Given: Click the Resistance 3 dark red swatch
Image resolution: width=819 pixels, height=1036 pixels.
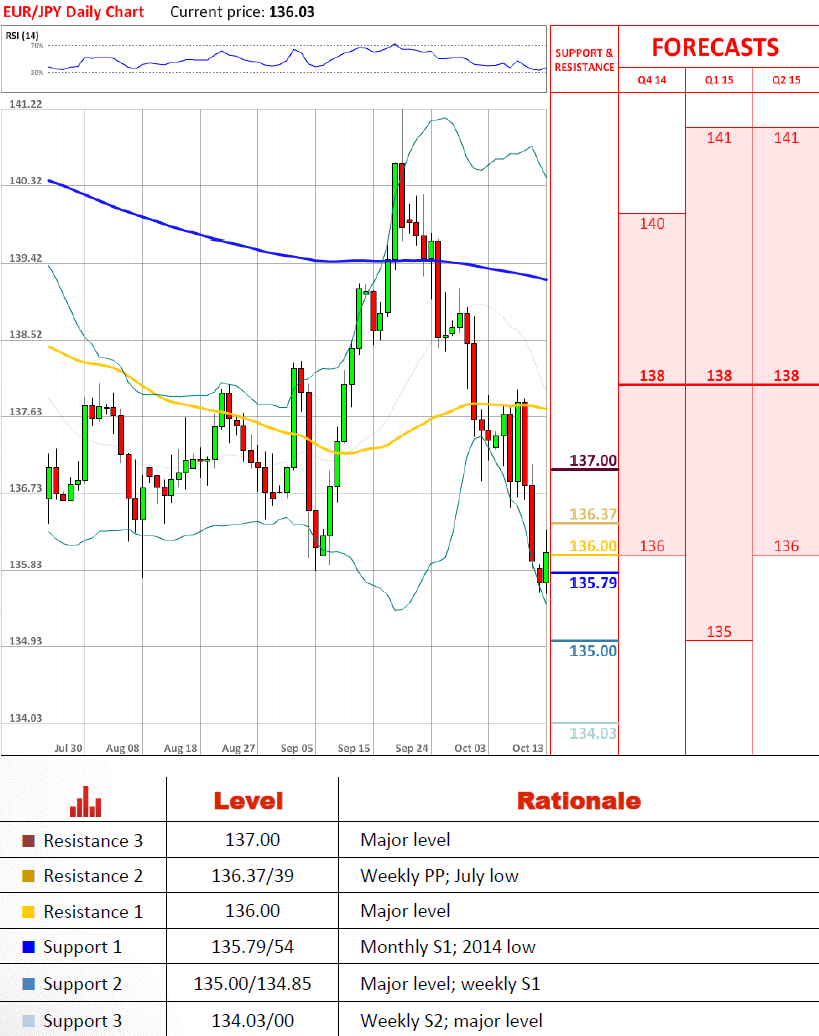Looking at the screenshot, I should coord(28,841).
